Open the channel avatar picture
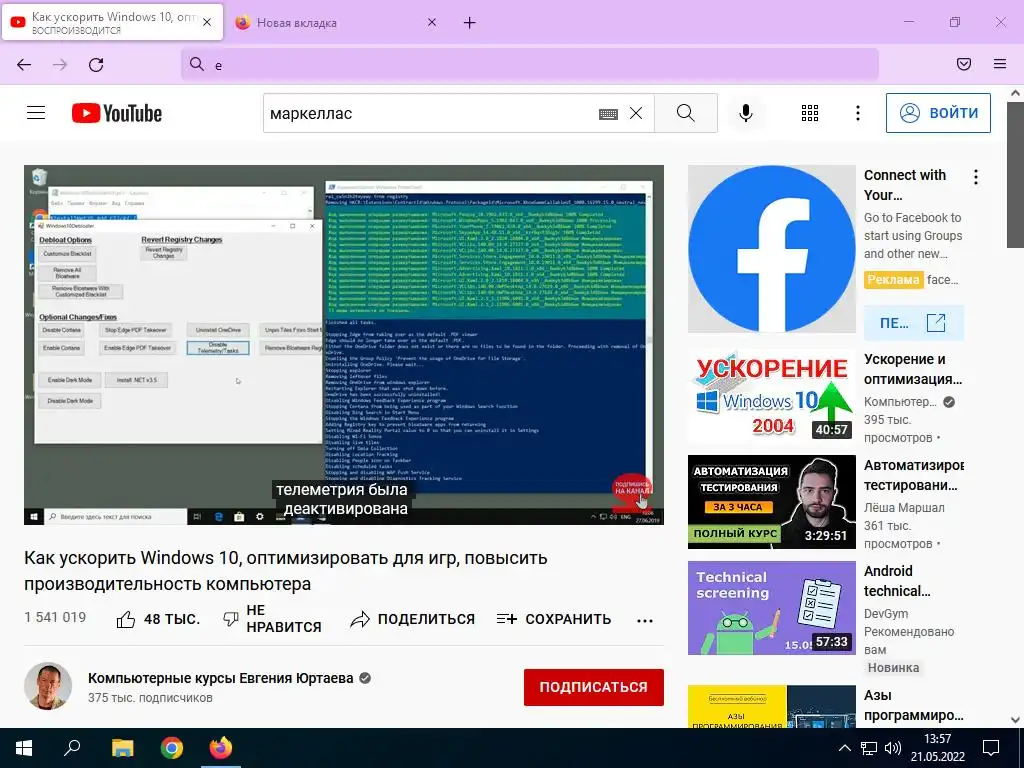 tap(48, 686)
